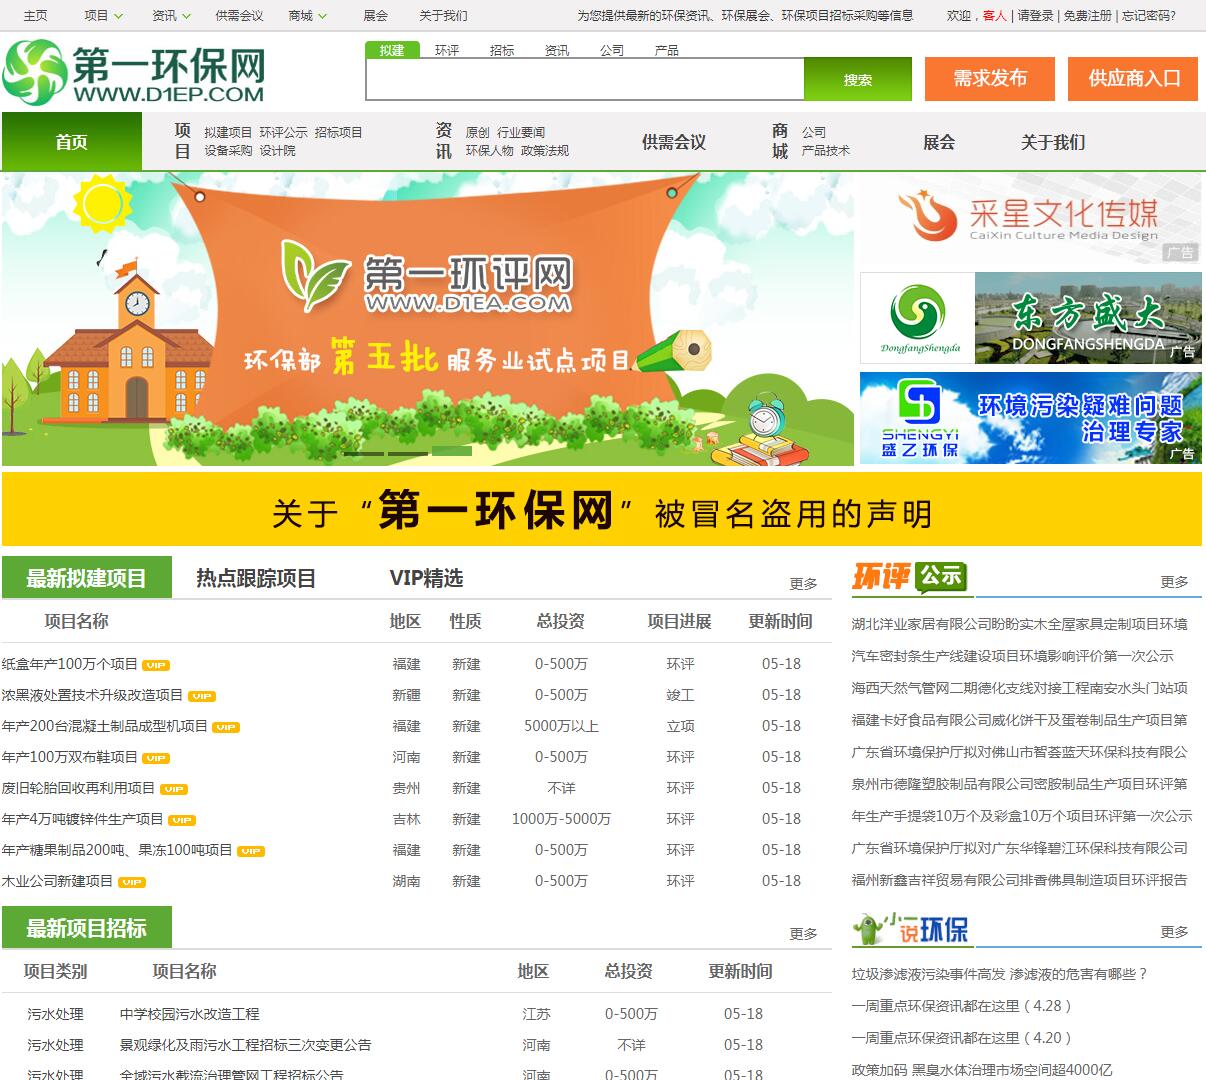Click the 需求发布 orange button
The image size is (1206, 1080).
coord(990,79)
